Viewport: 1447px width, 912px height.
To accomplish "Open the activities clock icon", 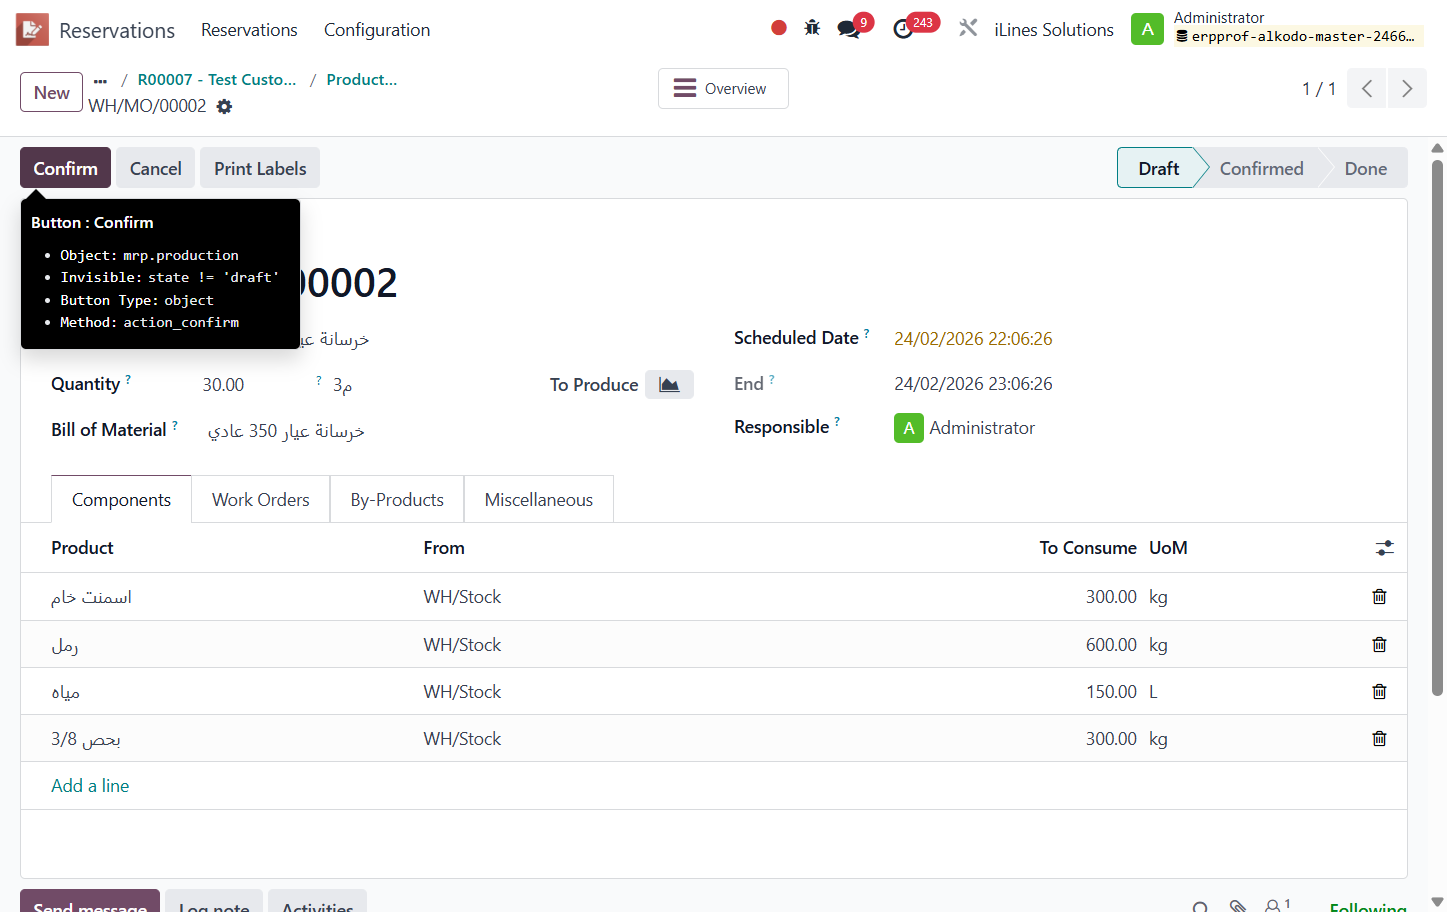I will tap(903, 29).
